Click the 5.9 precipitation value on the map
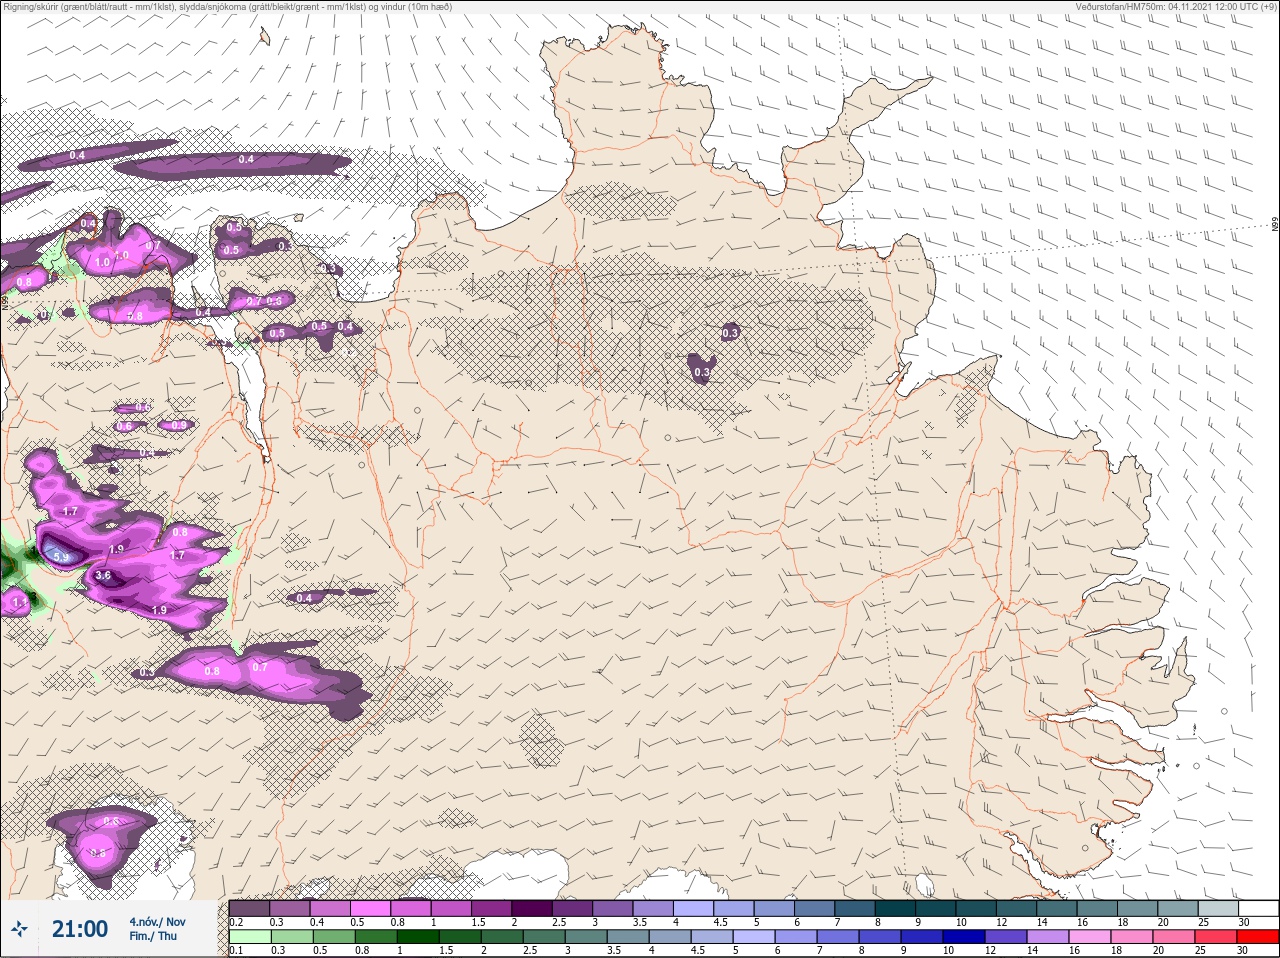The width and height of the screenshot is (1280, 958). [60, 557]
